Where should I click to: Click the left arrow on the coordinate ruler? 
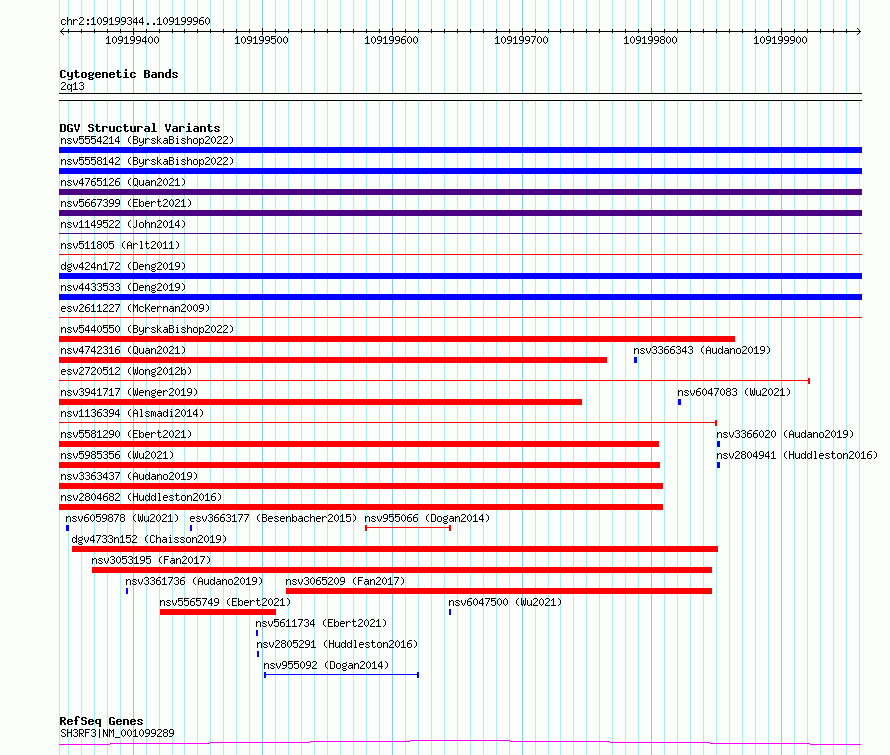click(63, 32)
